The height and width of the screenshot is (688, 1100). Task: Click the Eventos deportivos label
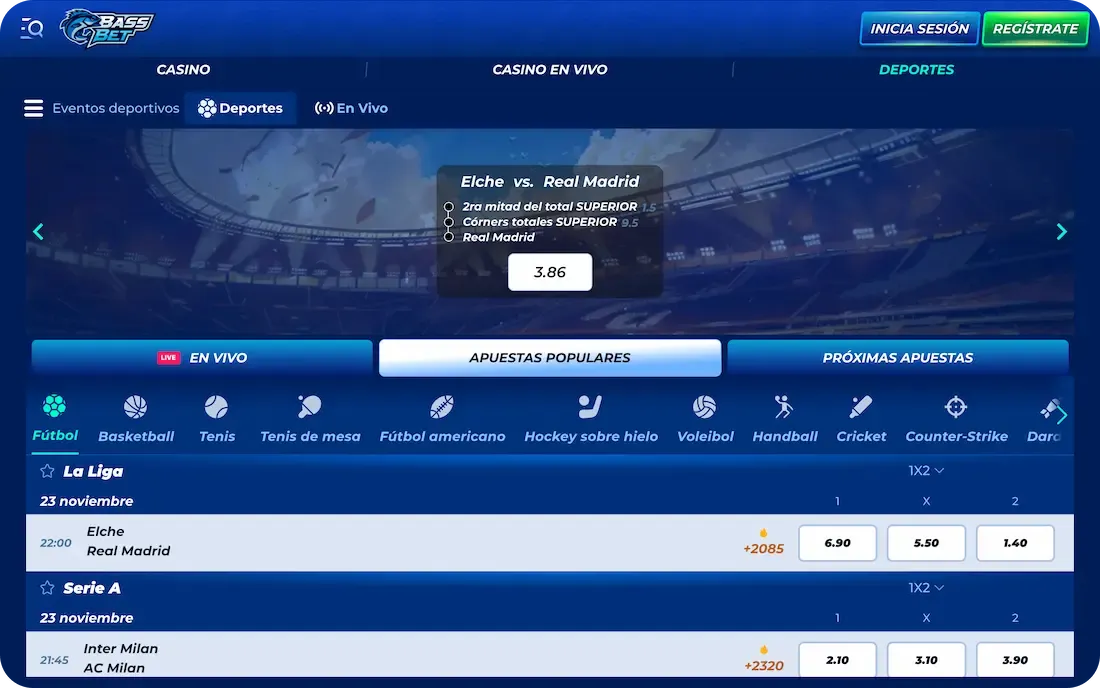[116, 108]
